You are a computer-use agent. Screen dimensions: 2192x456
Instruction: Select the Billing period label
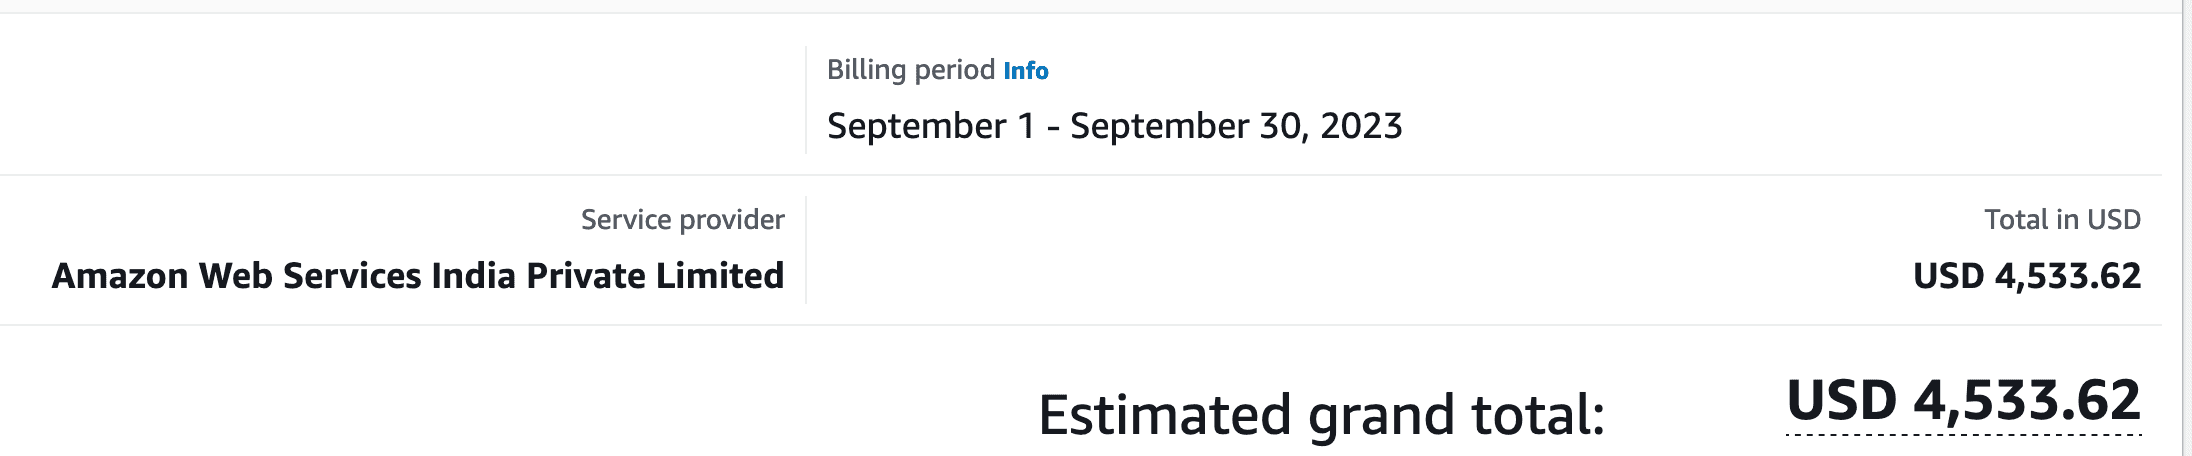coord(910,70)
